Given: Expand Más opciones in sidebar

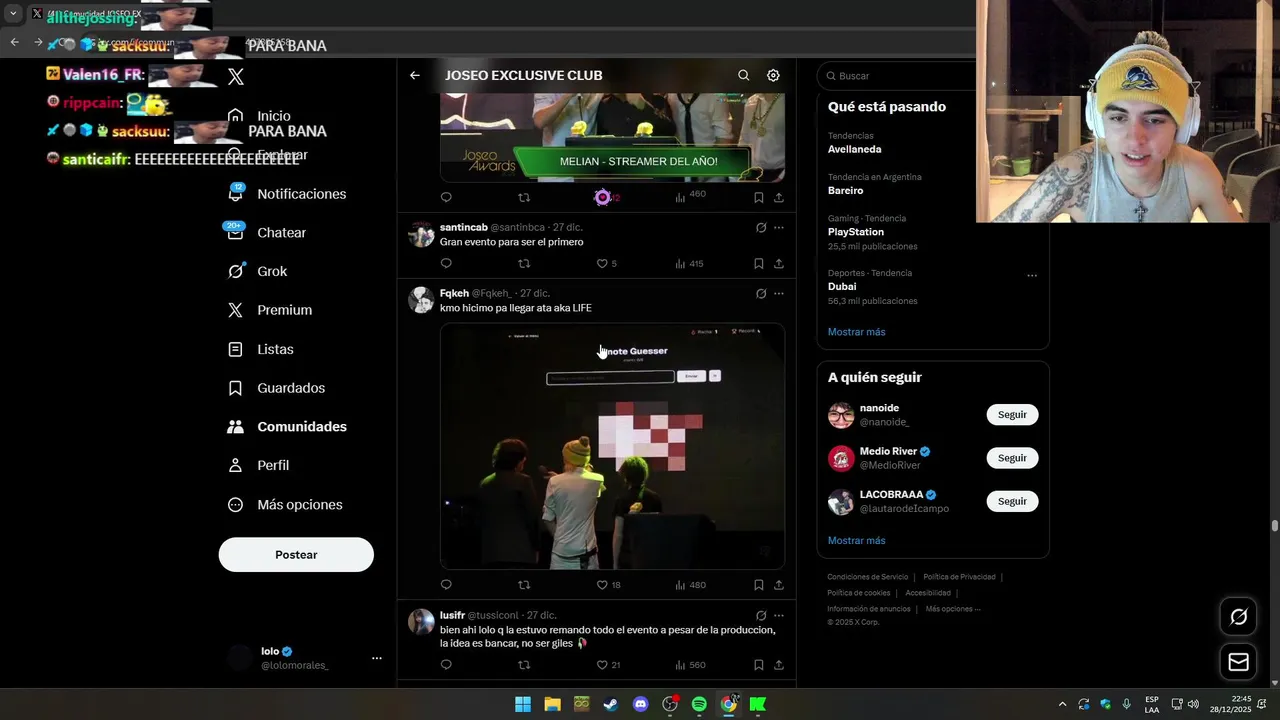Looking at the screenshot, I should (x=286, y=505).
